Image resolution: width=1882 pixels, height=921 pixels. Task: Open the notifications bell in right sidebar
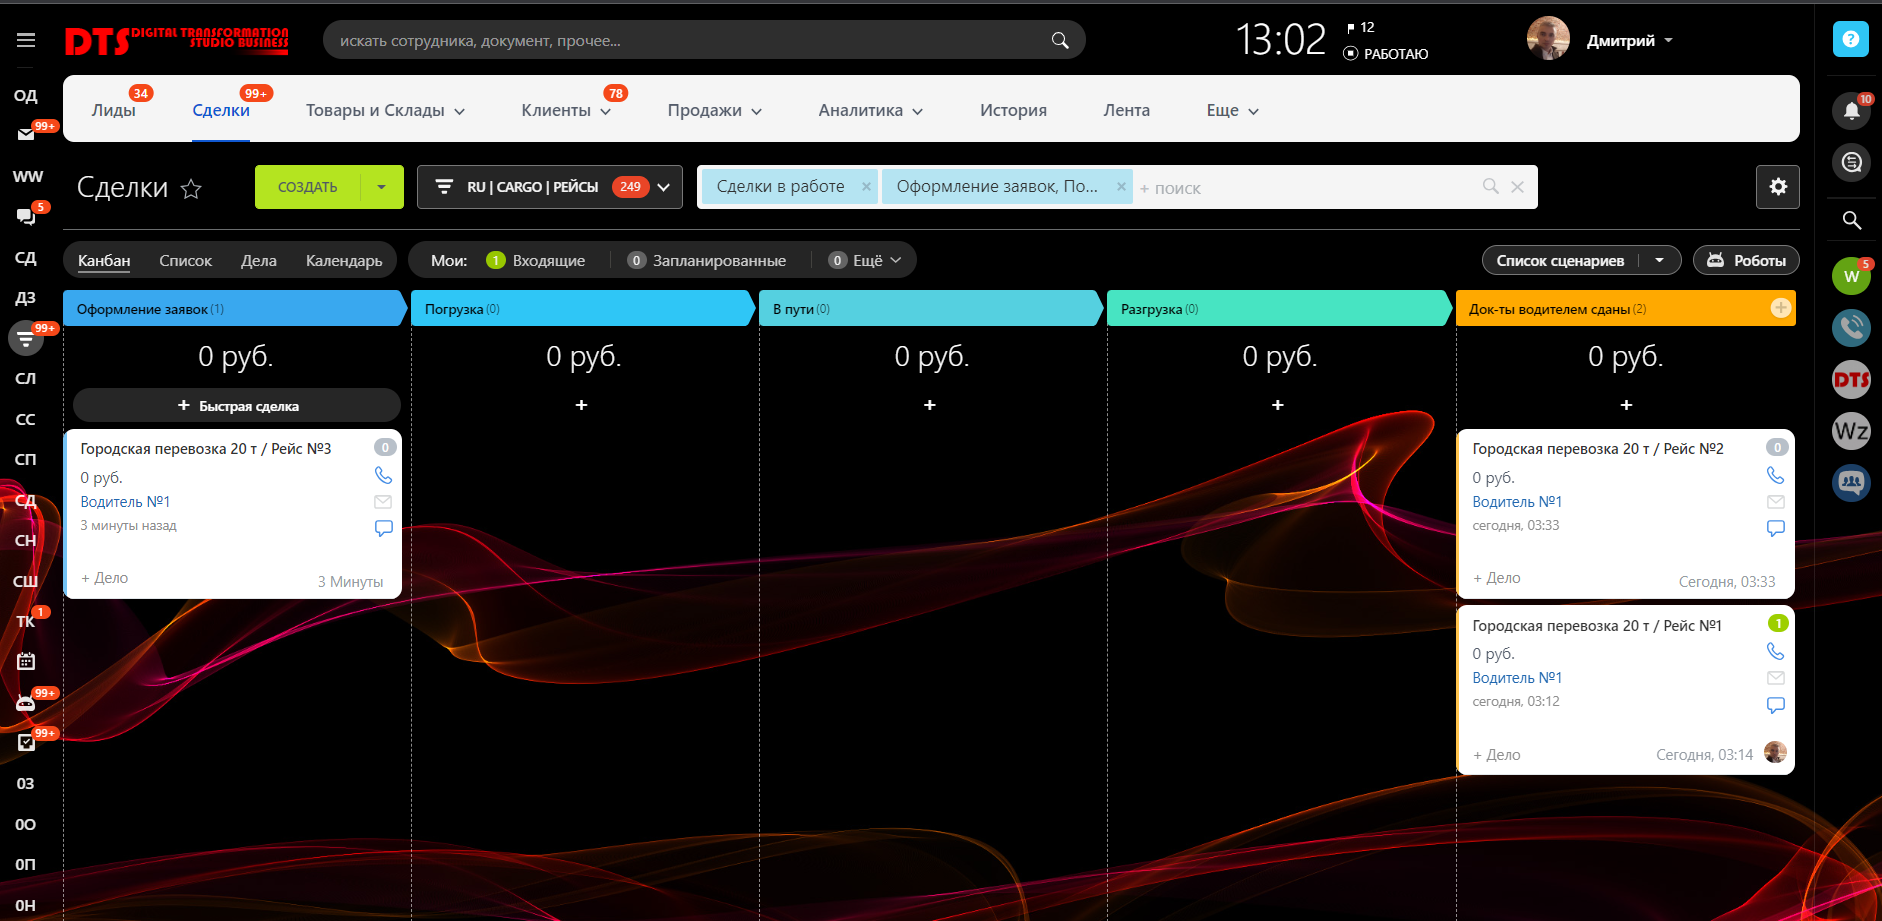click(1851, 111)
